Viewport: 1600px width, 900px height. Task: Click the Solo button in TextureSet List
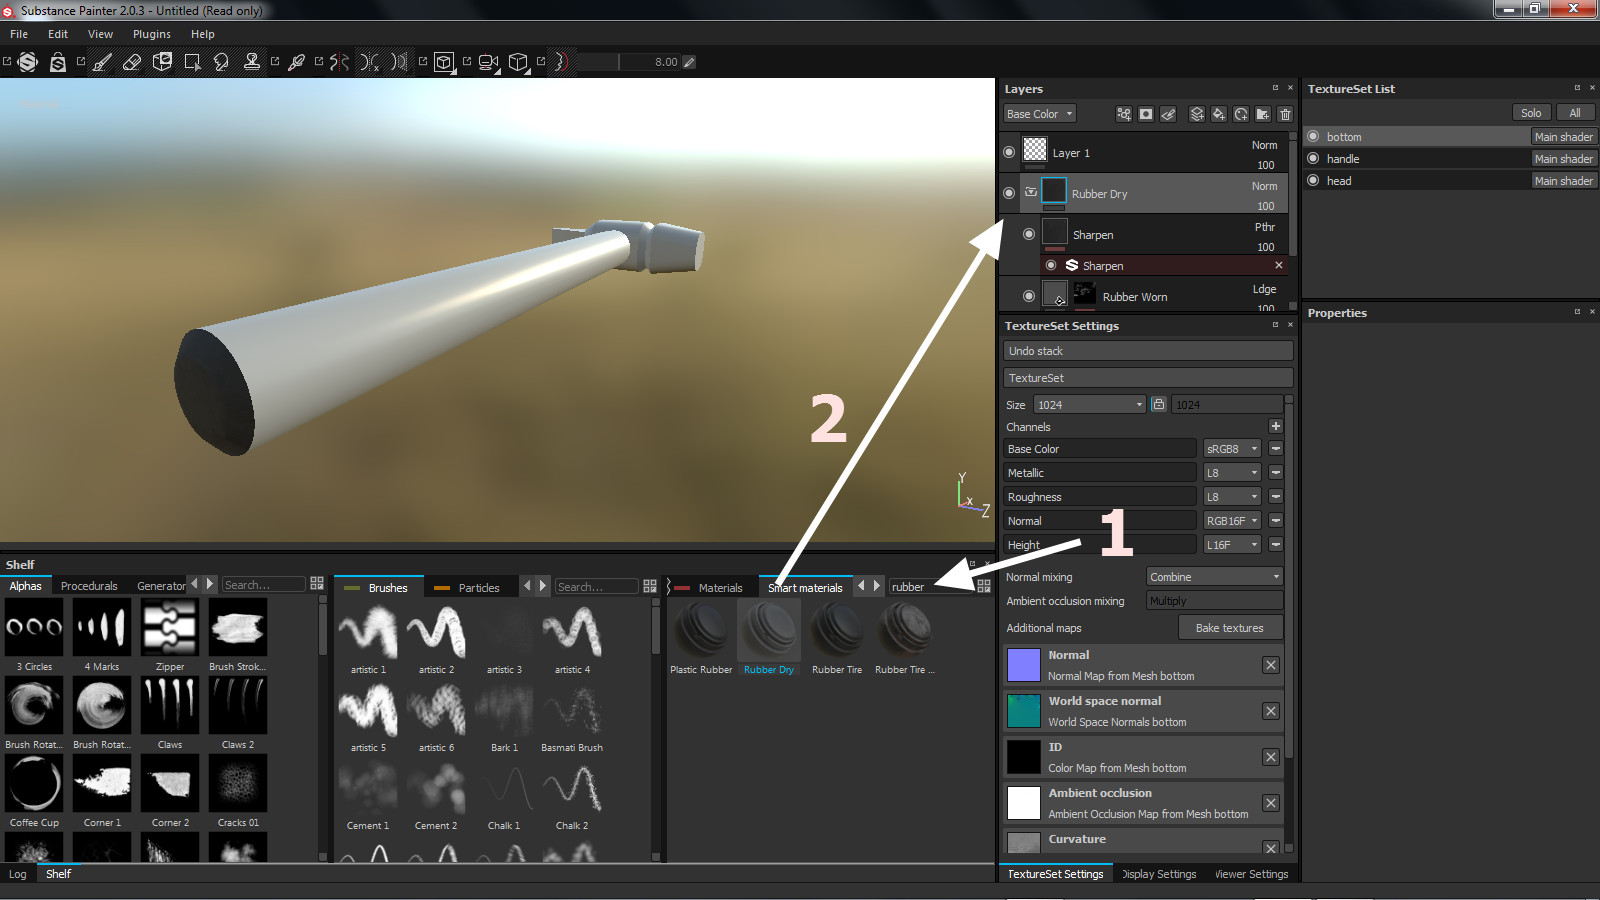tap(1530, 113)
